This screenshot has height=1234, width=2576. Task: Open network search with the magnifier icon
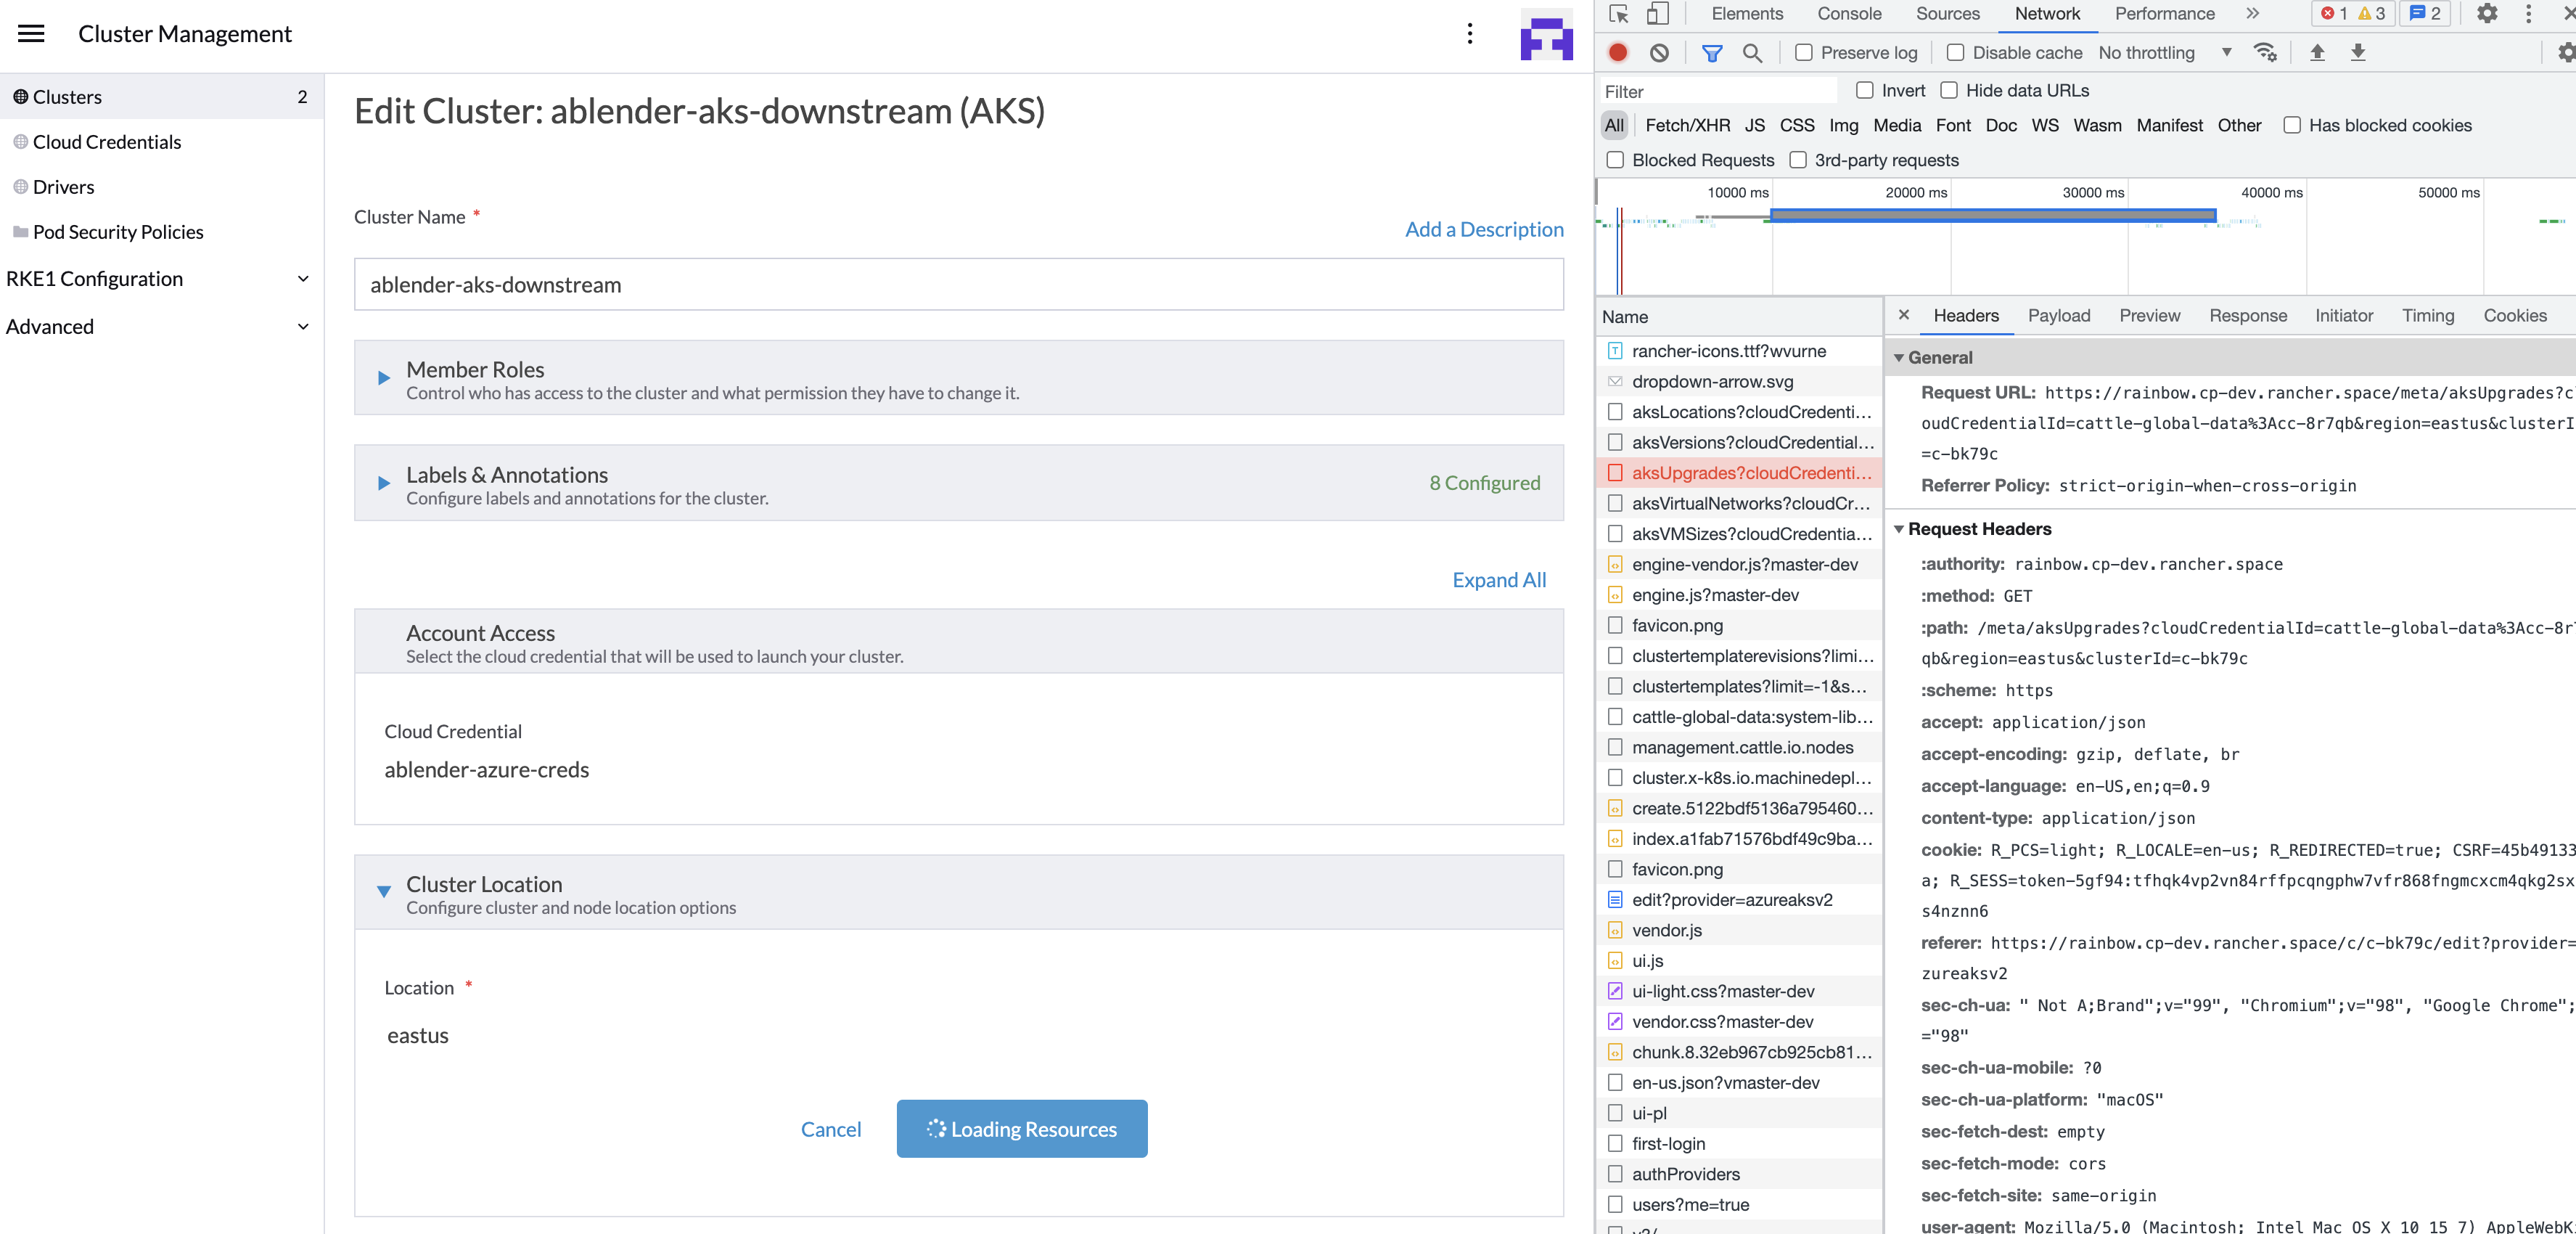[1753, 52]
